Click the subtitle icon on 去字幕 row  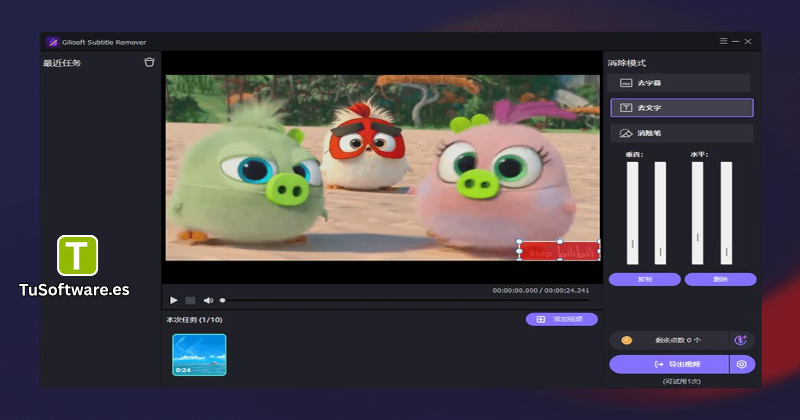click(x=626, y=83)
